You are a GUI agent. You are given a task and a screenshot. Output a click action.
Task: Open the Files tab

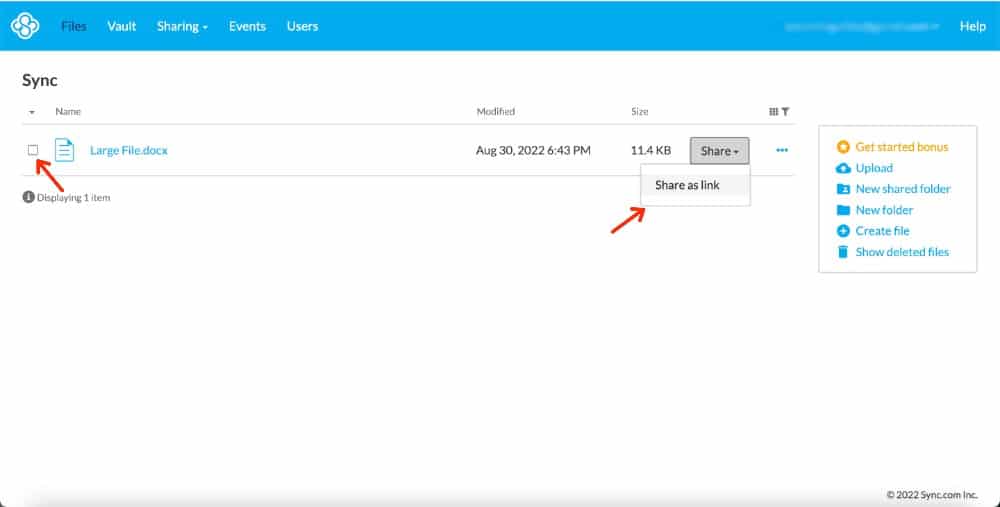(x=73, y=26)
